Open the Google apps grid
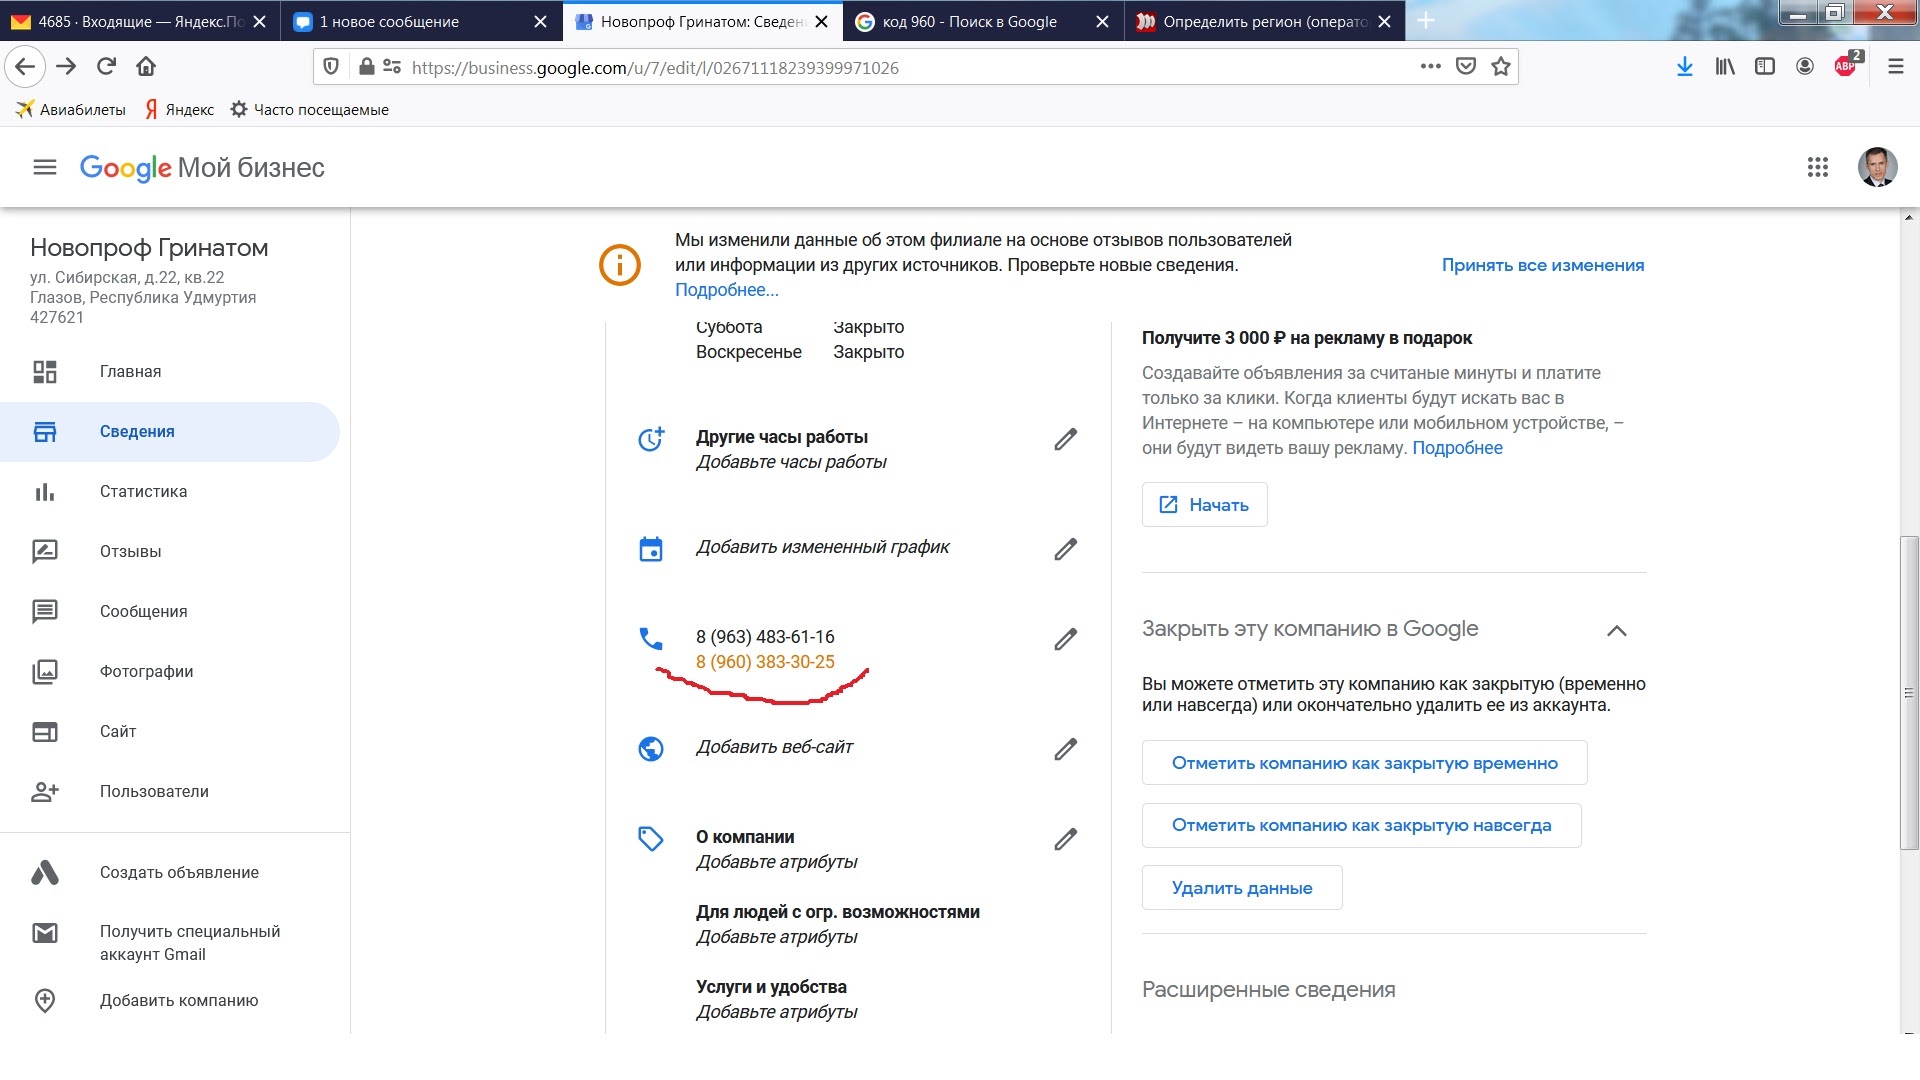 [1817, 167]
